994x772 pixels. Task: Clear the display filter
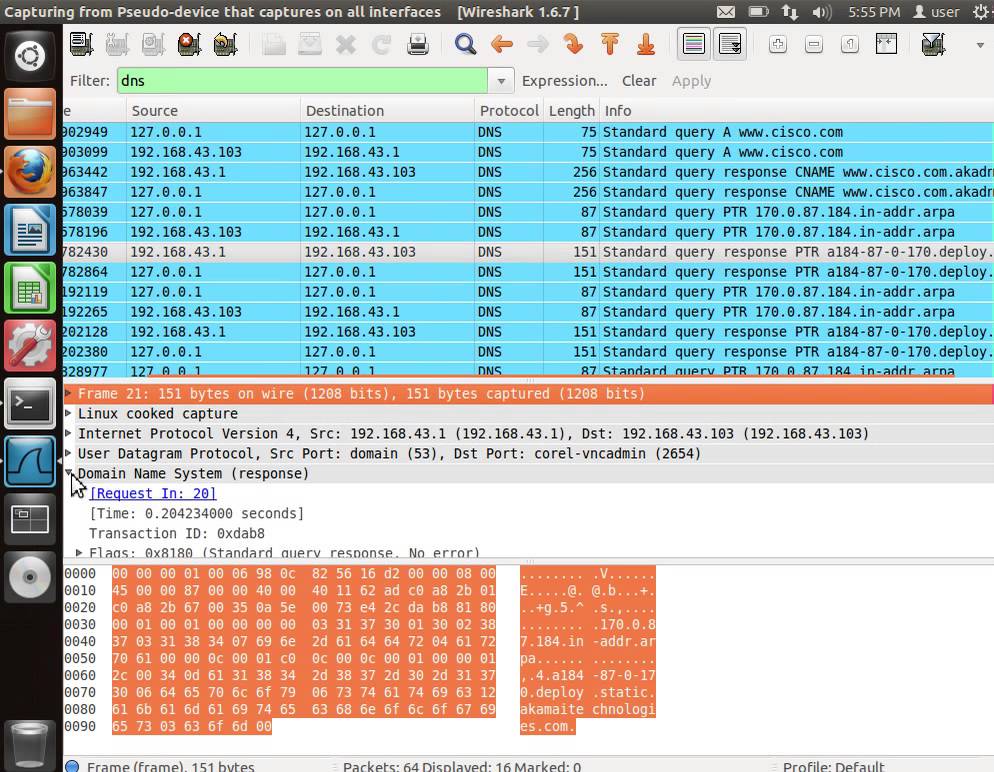(638, 81)
